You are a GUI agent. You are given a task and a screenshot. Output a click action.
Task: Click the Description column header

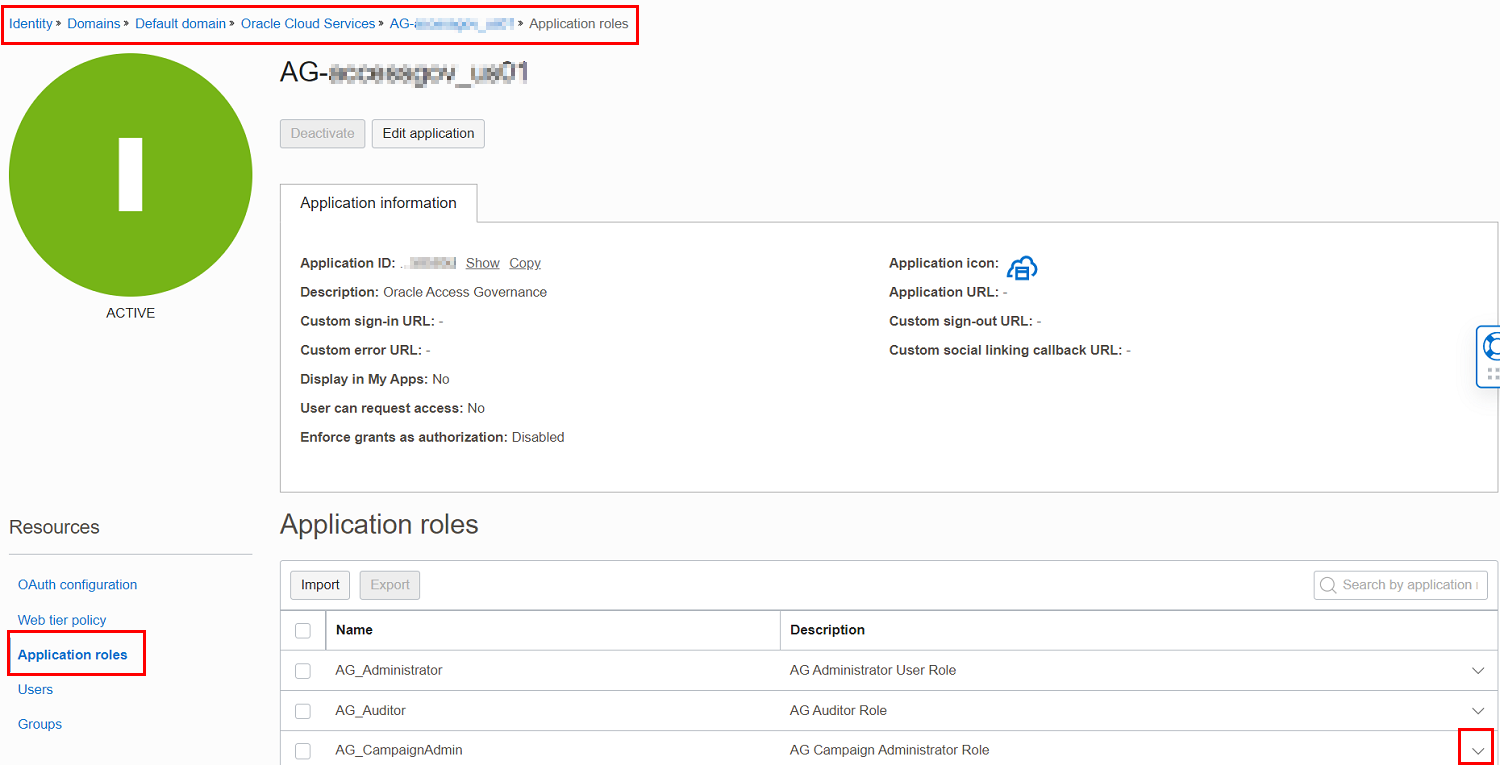pos(827,630)
